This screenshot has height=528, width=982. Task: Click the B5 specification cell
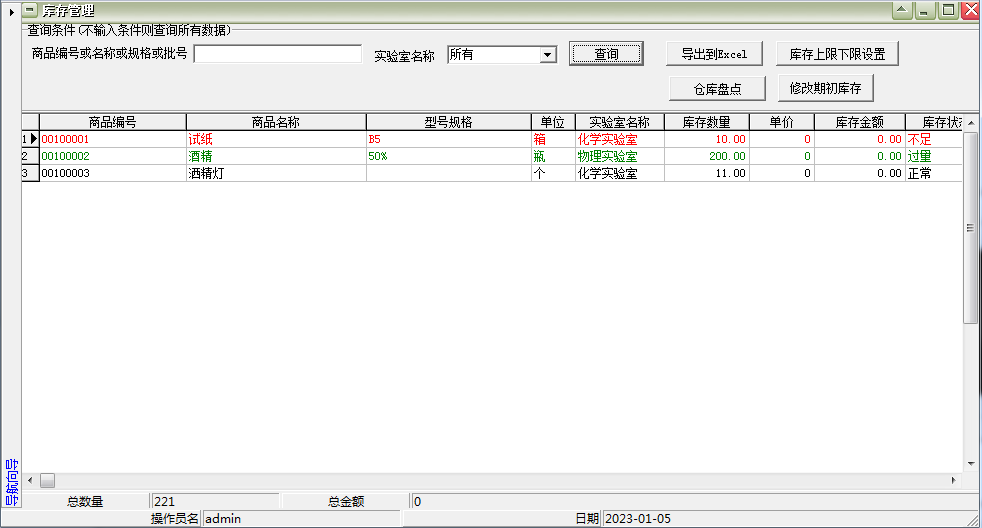[x=448, y=139]
